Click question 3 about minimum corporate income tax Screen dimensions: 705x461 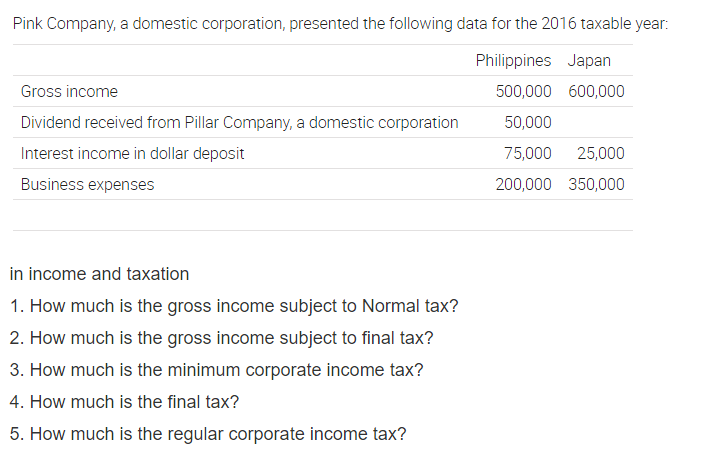click(x=216, y=370)
